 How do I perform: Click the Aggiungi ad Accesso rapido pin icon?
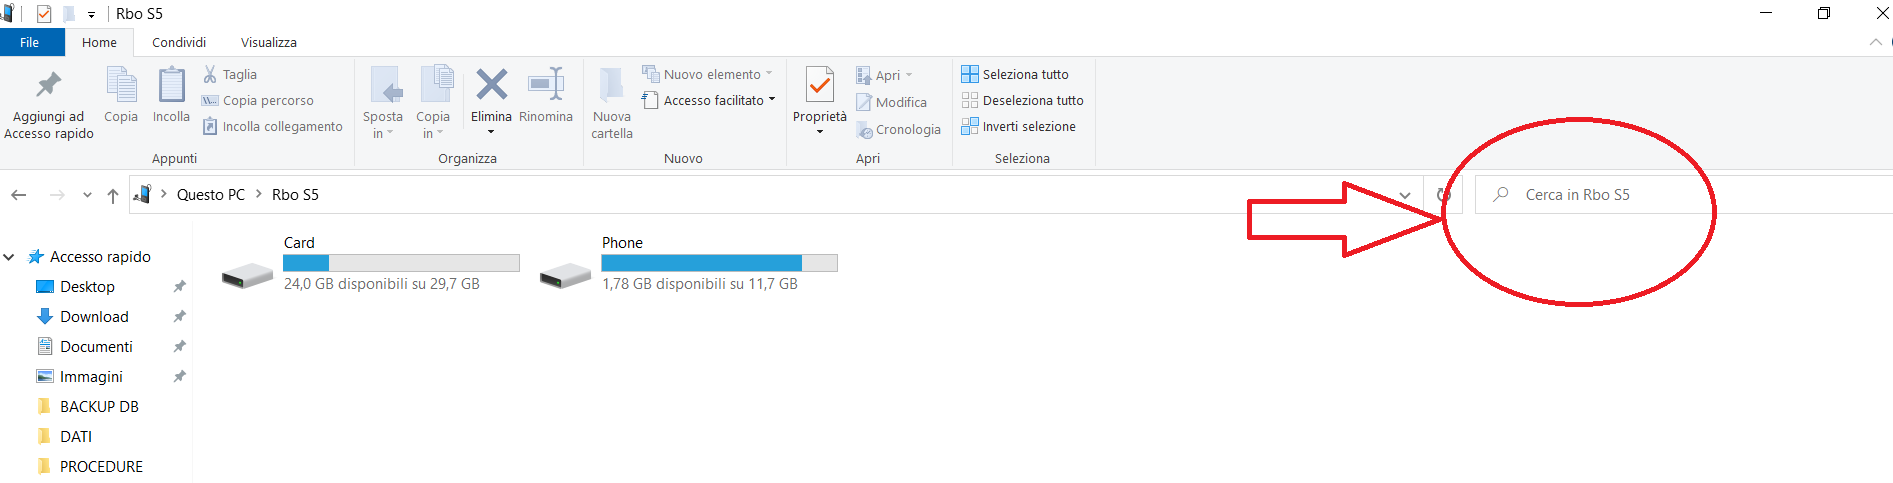(x=48, y=86)
